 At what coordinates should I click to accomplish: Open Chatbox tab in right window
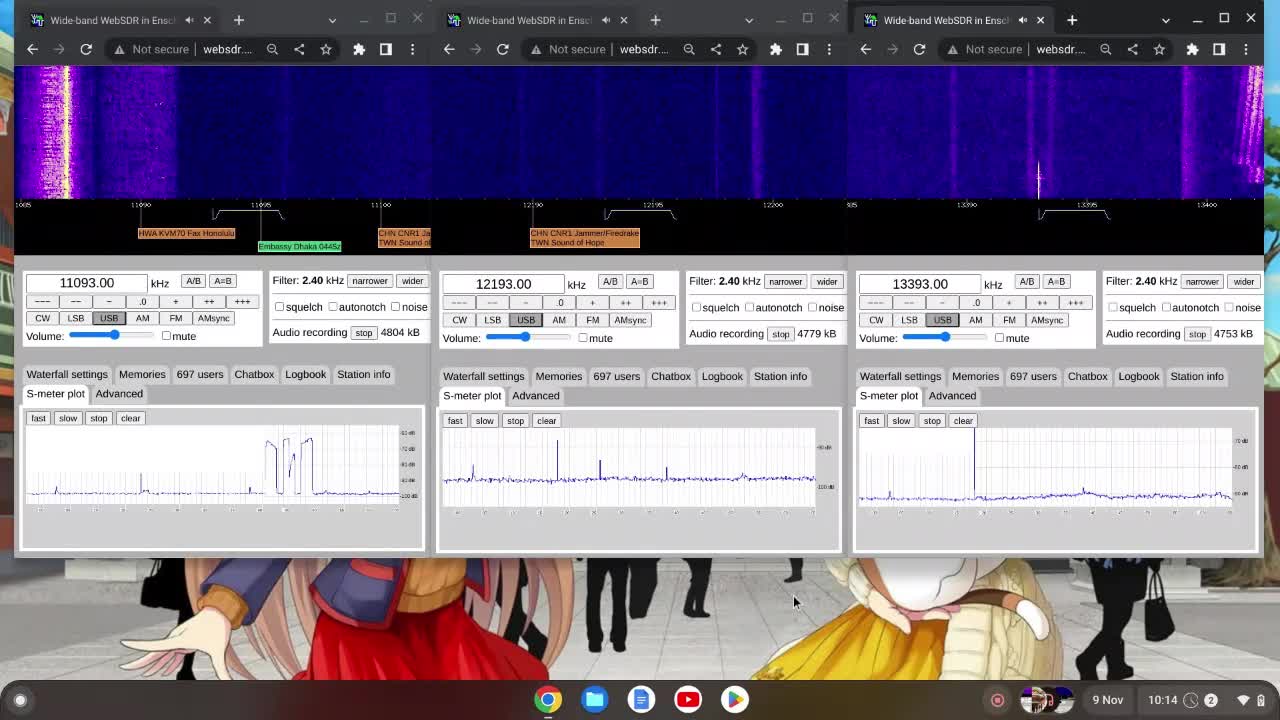click(1087, 376)
